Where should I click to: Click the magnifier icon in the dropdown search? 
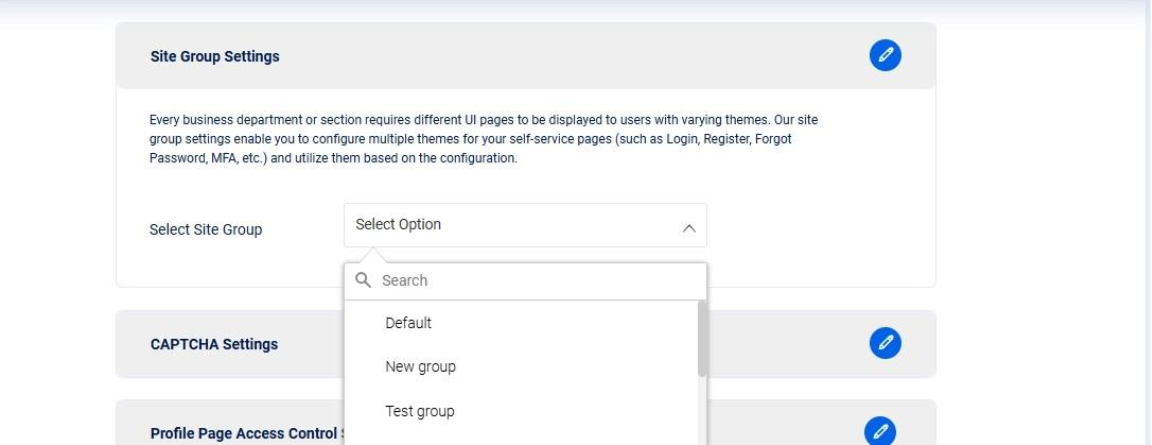click(363, 281)
